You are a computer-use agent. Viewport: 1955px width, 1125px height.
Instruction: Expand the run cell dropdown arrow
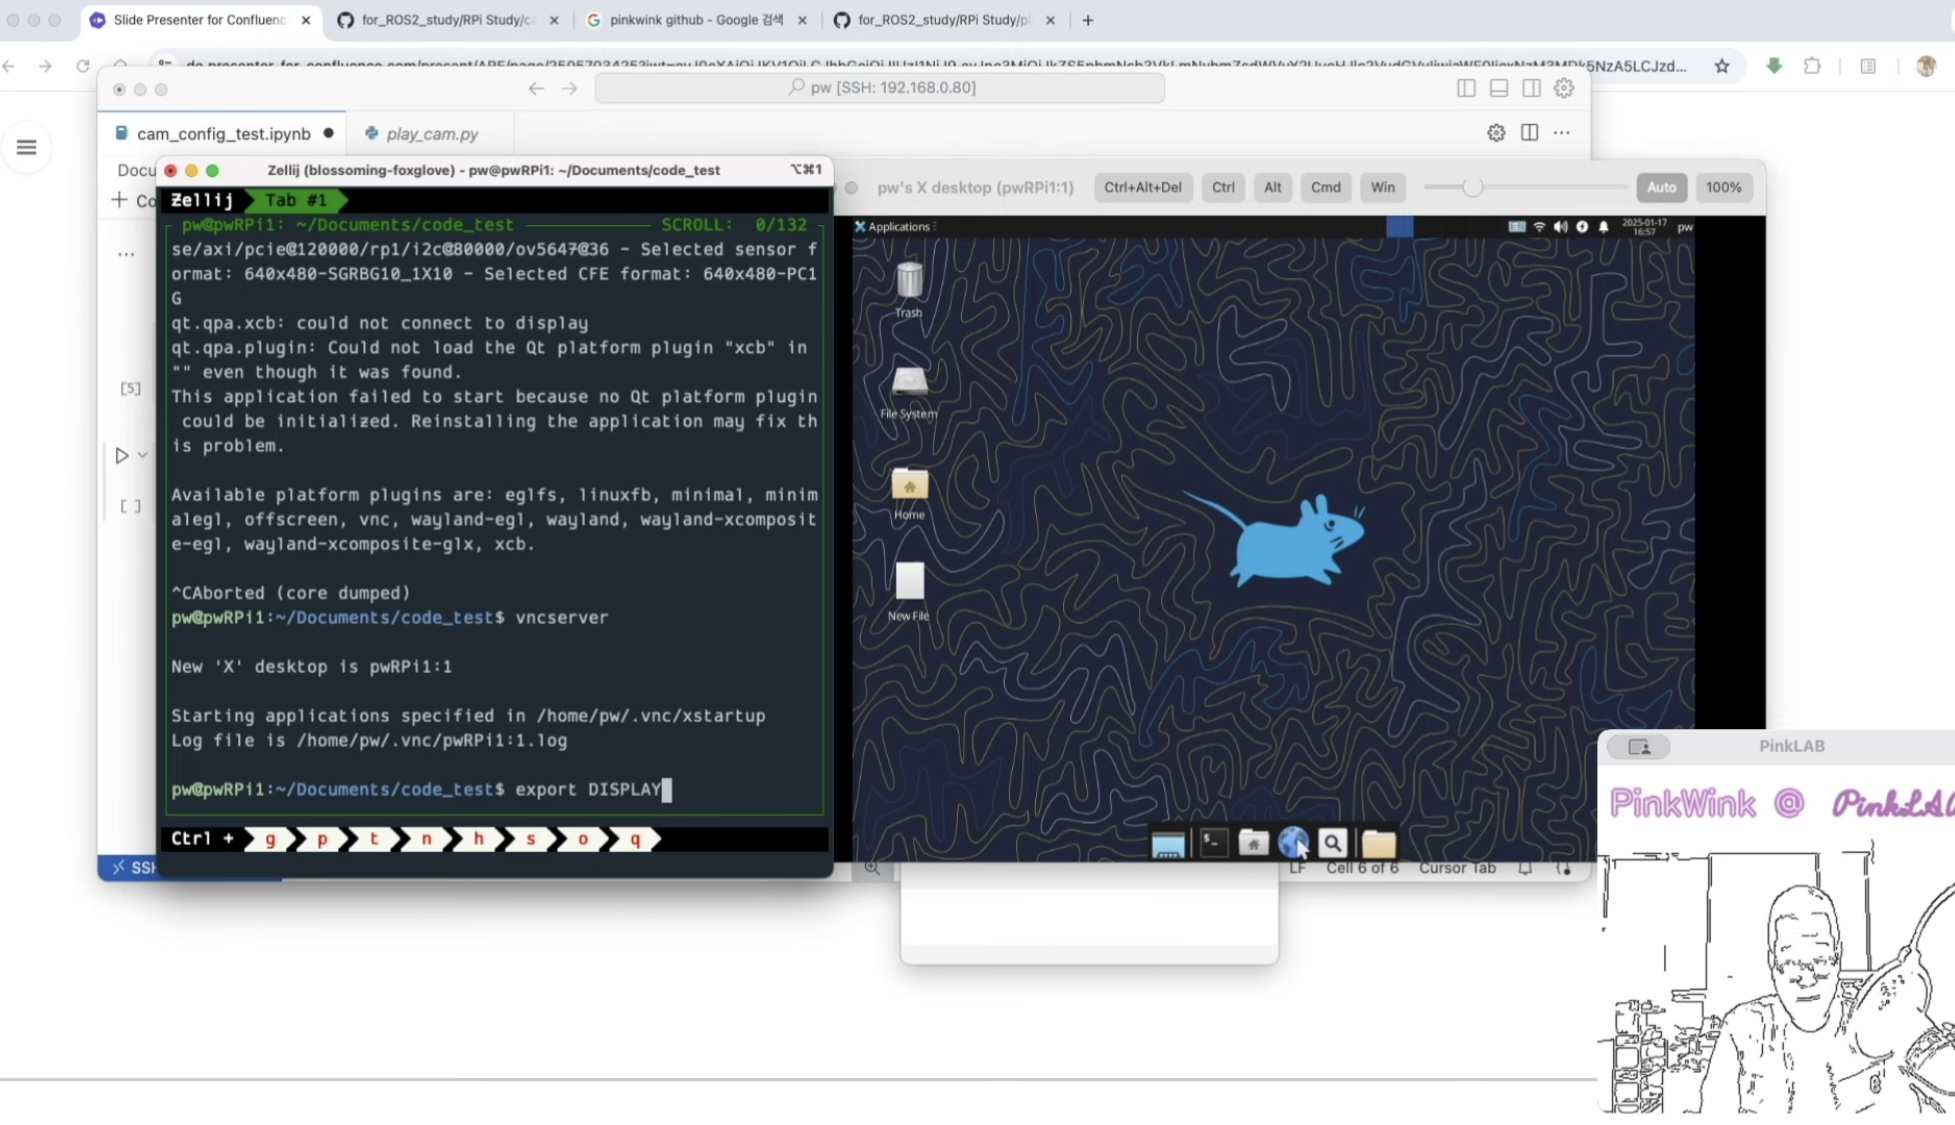pos(143,455)
